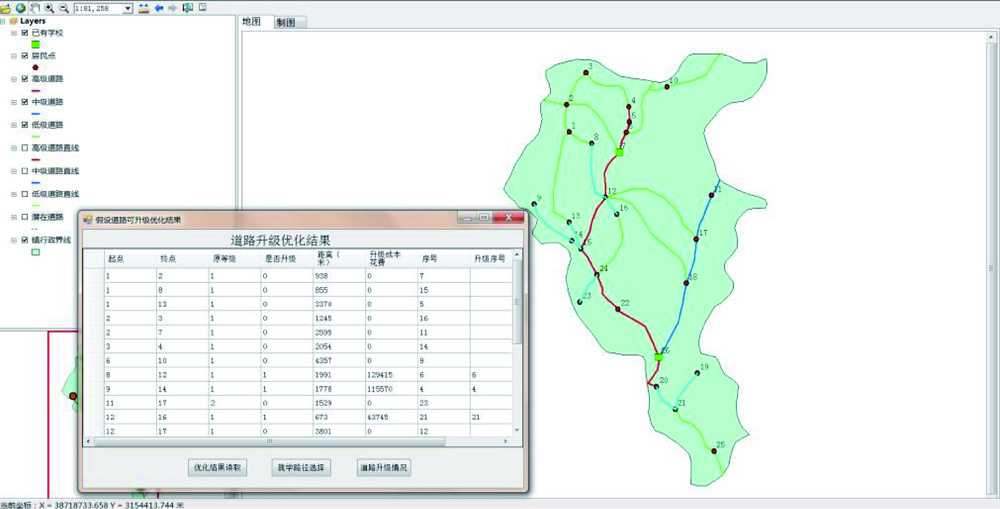This screenshot has height=509, width=1000.
Task: Enable the 高级道路直线 layer checkbox
Action: (x=25, y=148)
